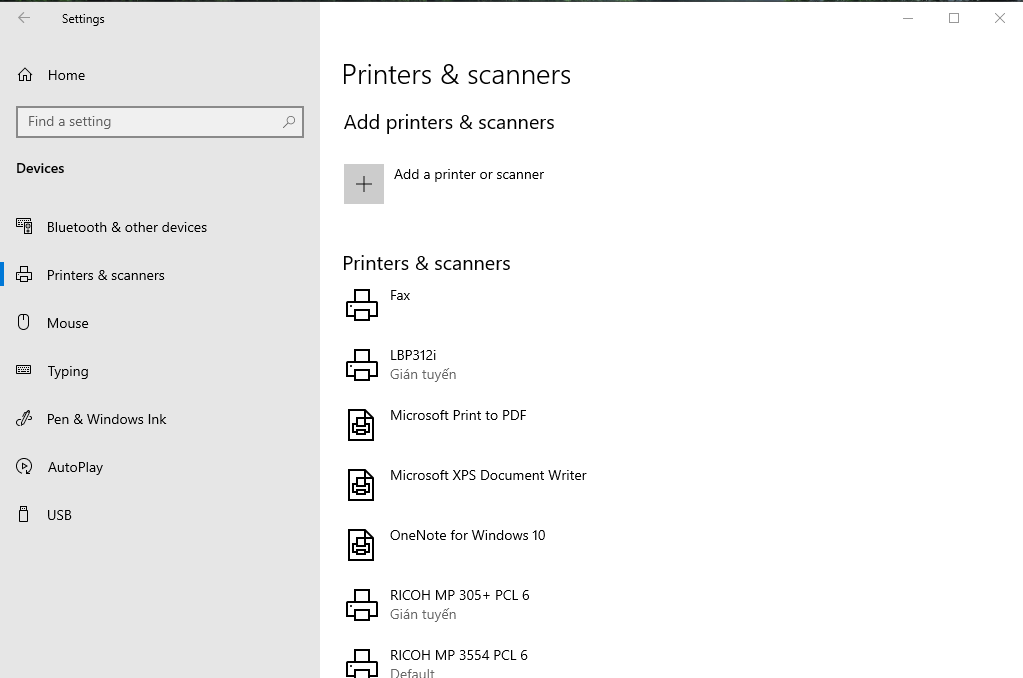This screenshot has width=1023, height=678.
Task: Select Printers & scanners in the sidebar
Action: click(x=106, y=275)
